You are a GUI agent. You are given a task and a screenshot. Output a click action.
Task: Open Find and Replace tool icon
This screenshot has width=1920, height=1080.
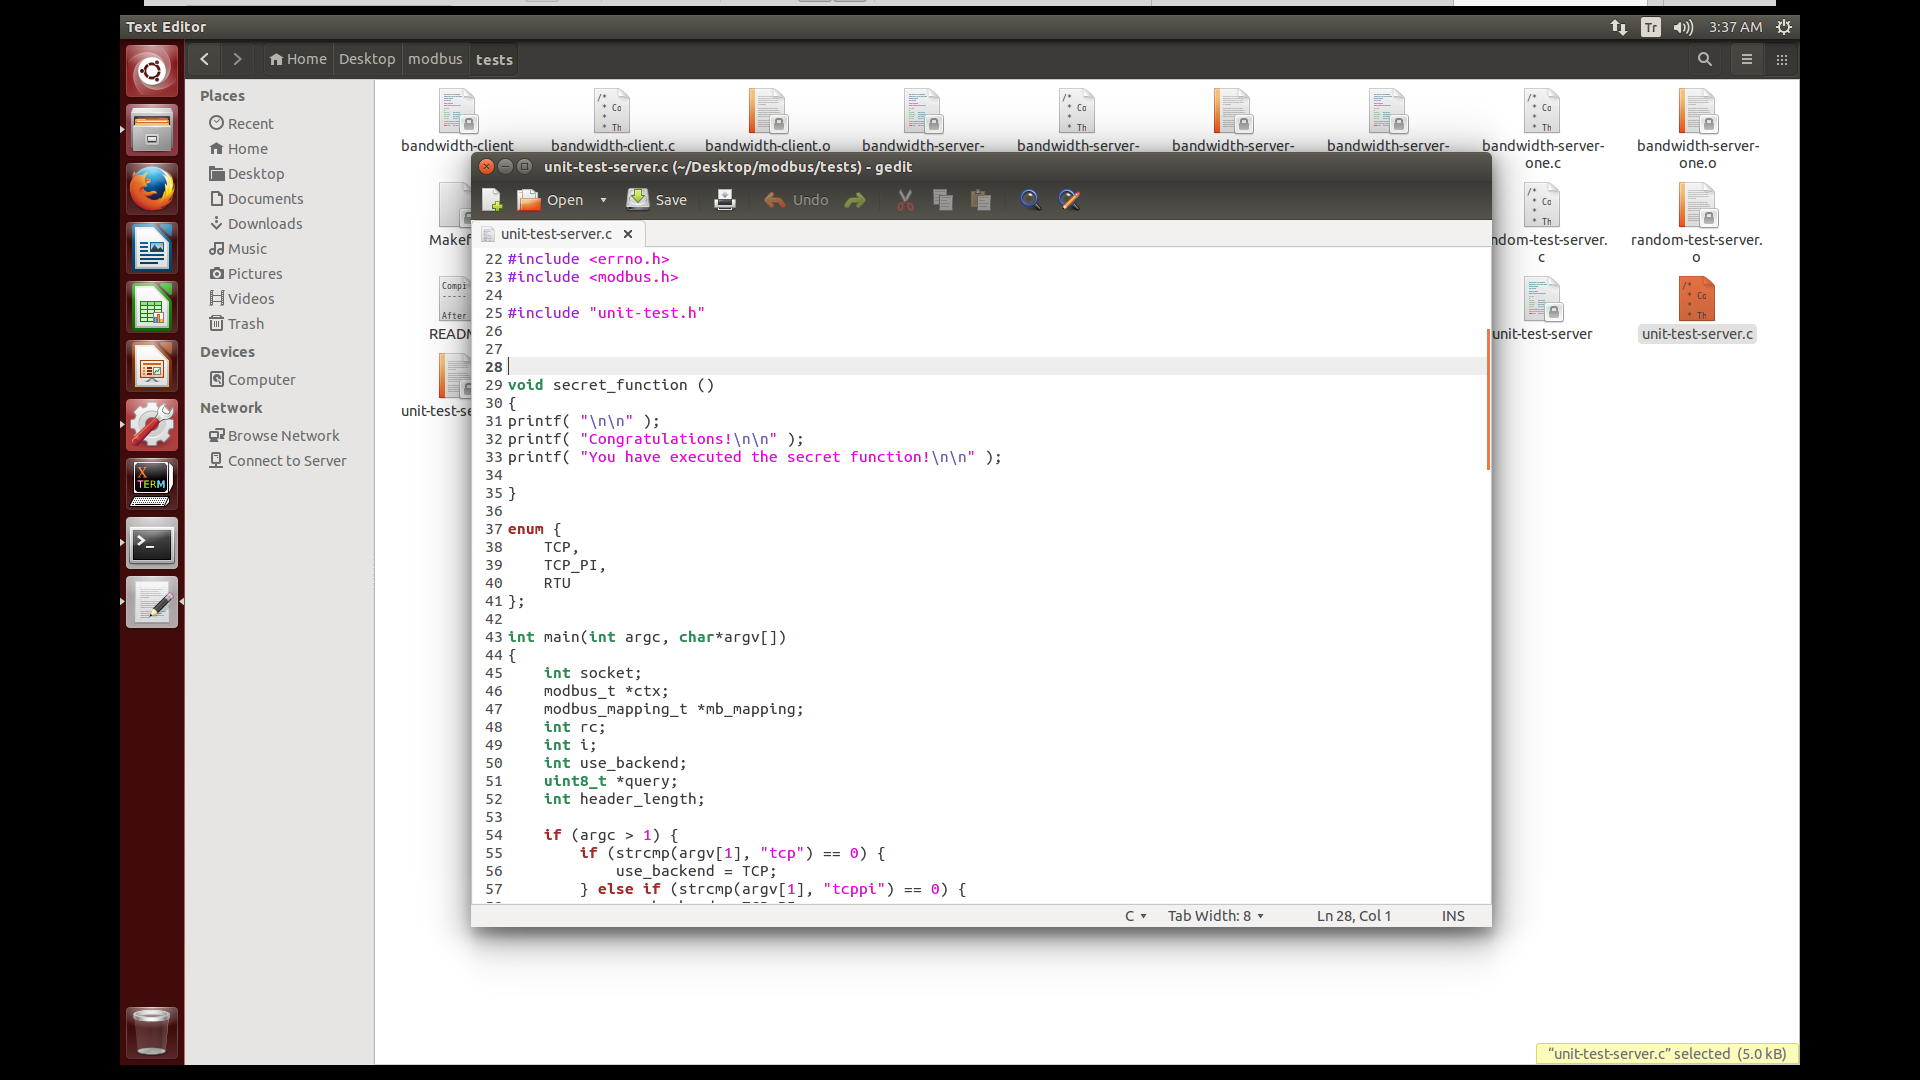(1069, 200)
